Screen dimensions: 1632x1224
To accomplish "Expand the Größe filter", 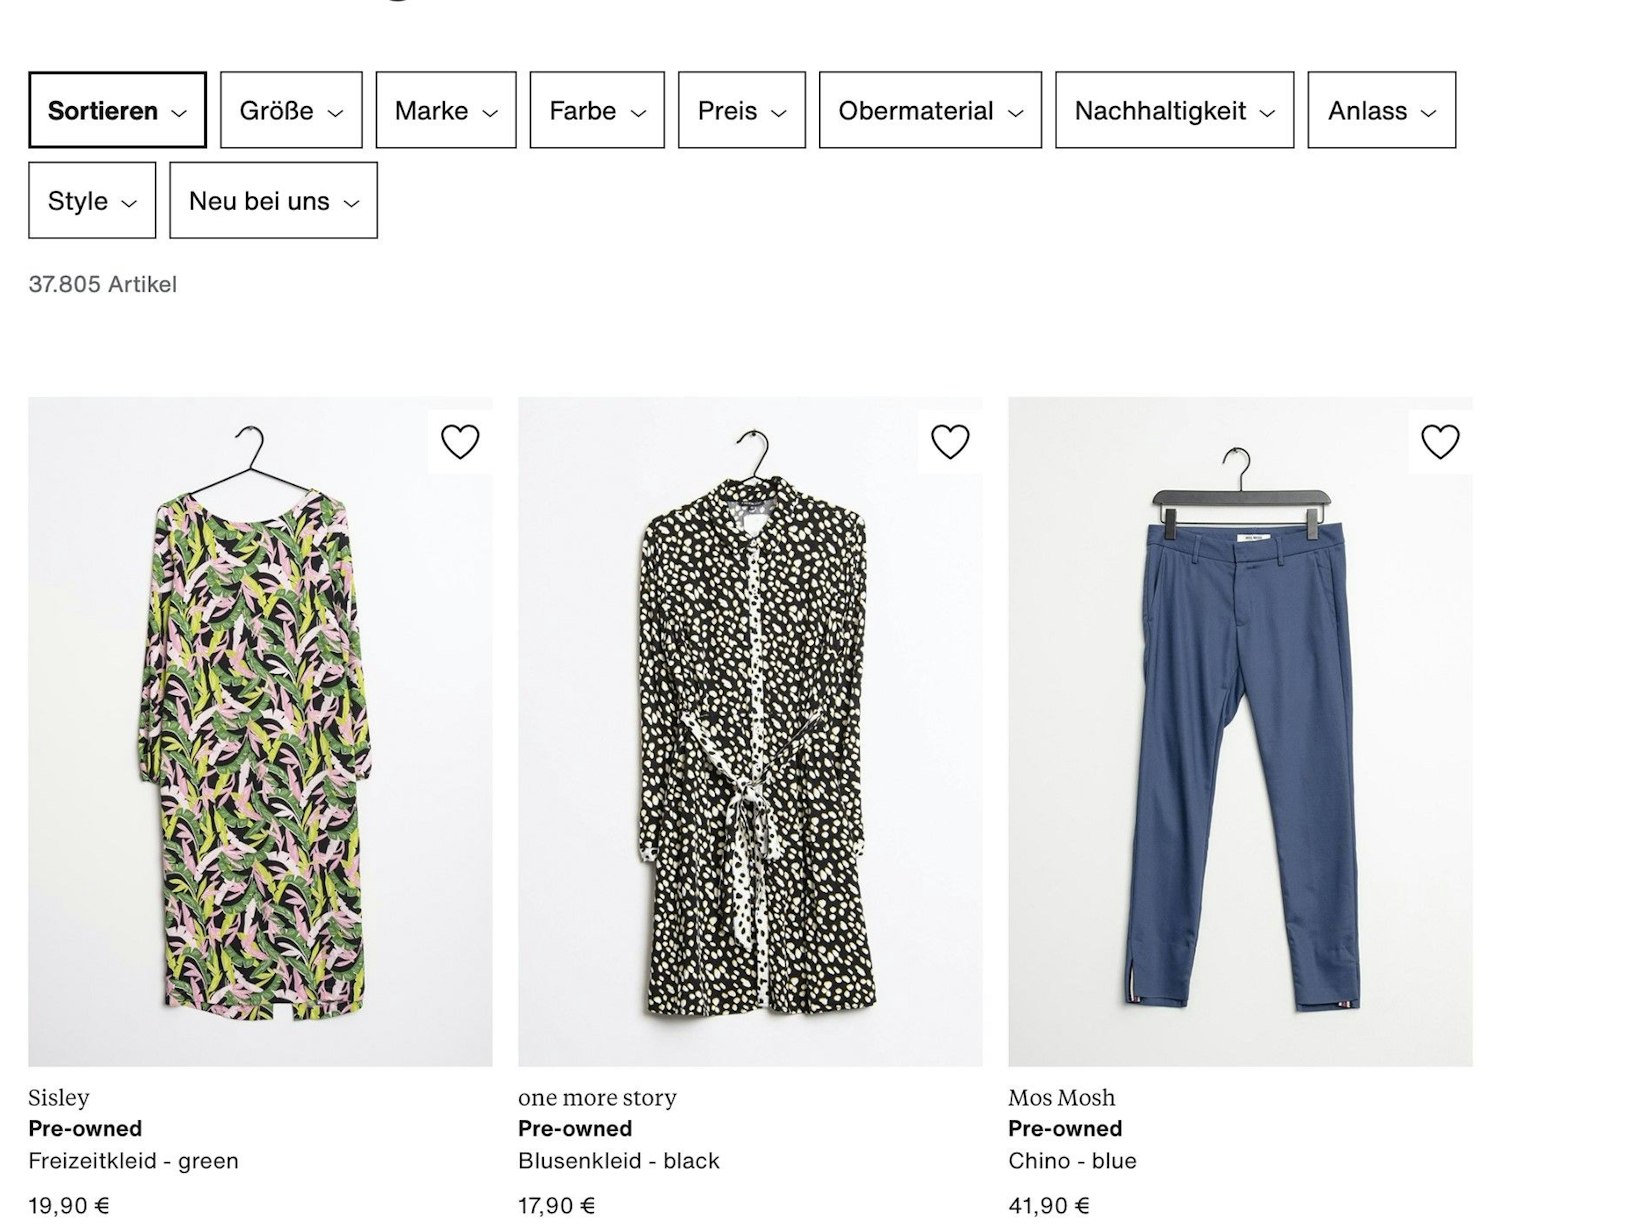I will [x=291, y=110].
